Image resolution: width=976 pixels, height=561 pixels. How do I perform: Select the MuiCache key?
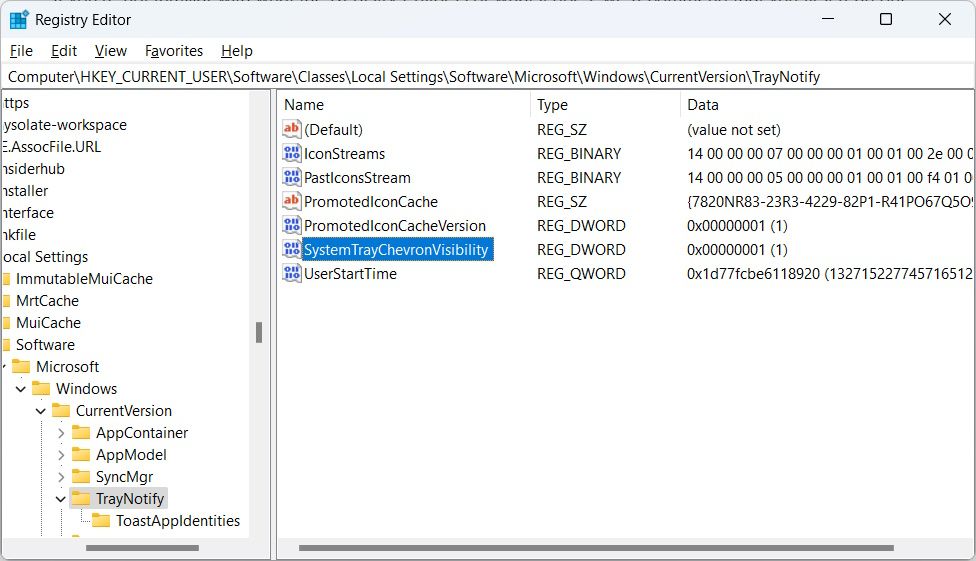(x=49, y=323)
